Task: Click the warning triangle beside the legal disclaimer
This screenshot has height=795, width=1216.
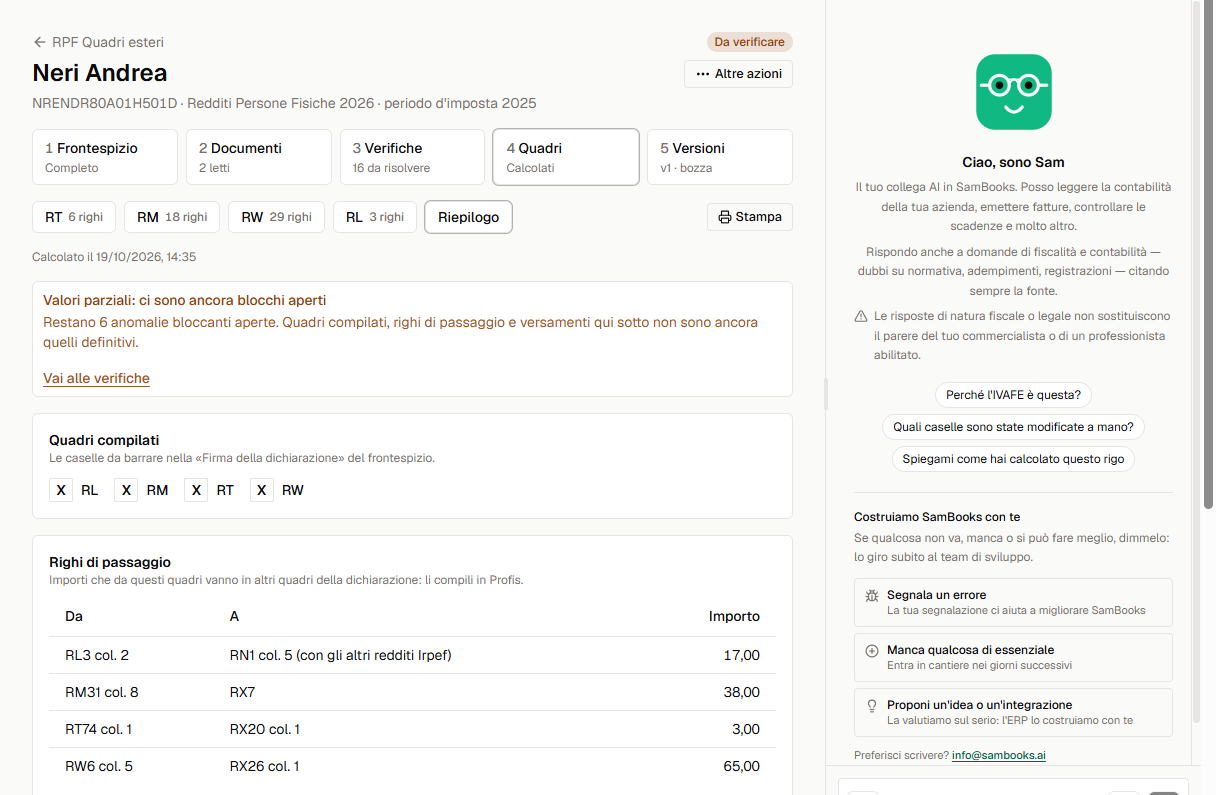Action: tap(861, 316)
